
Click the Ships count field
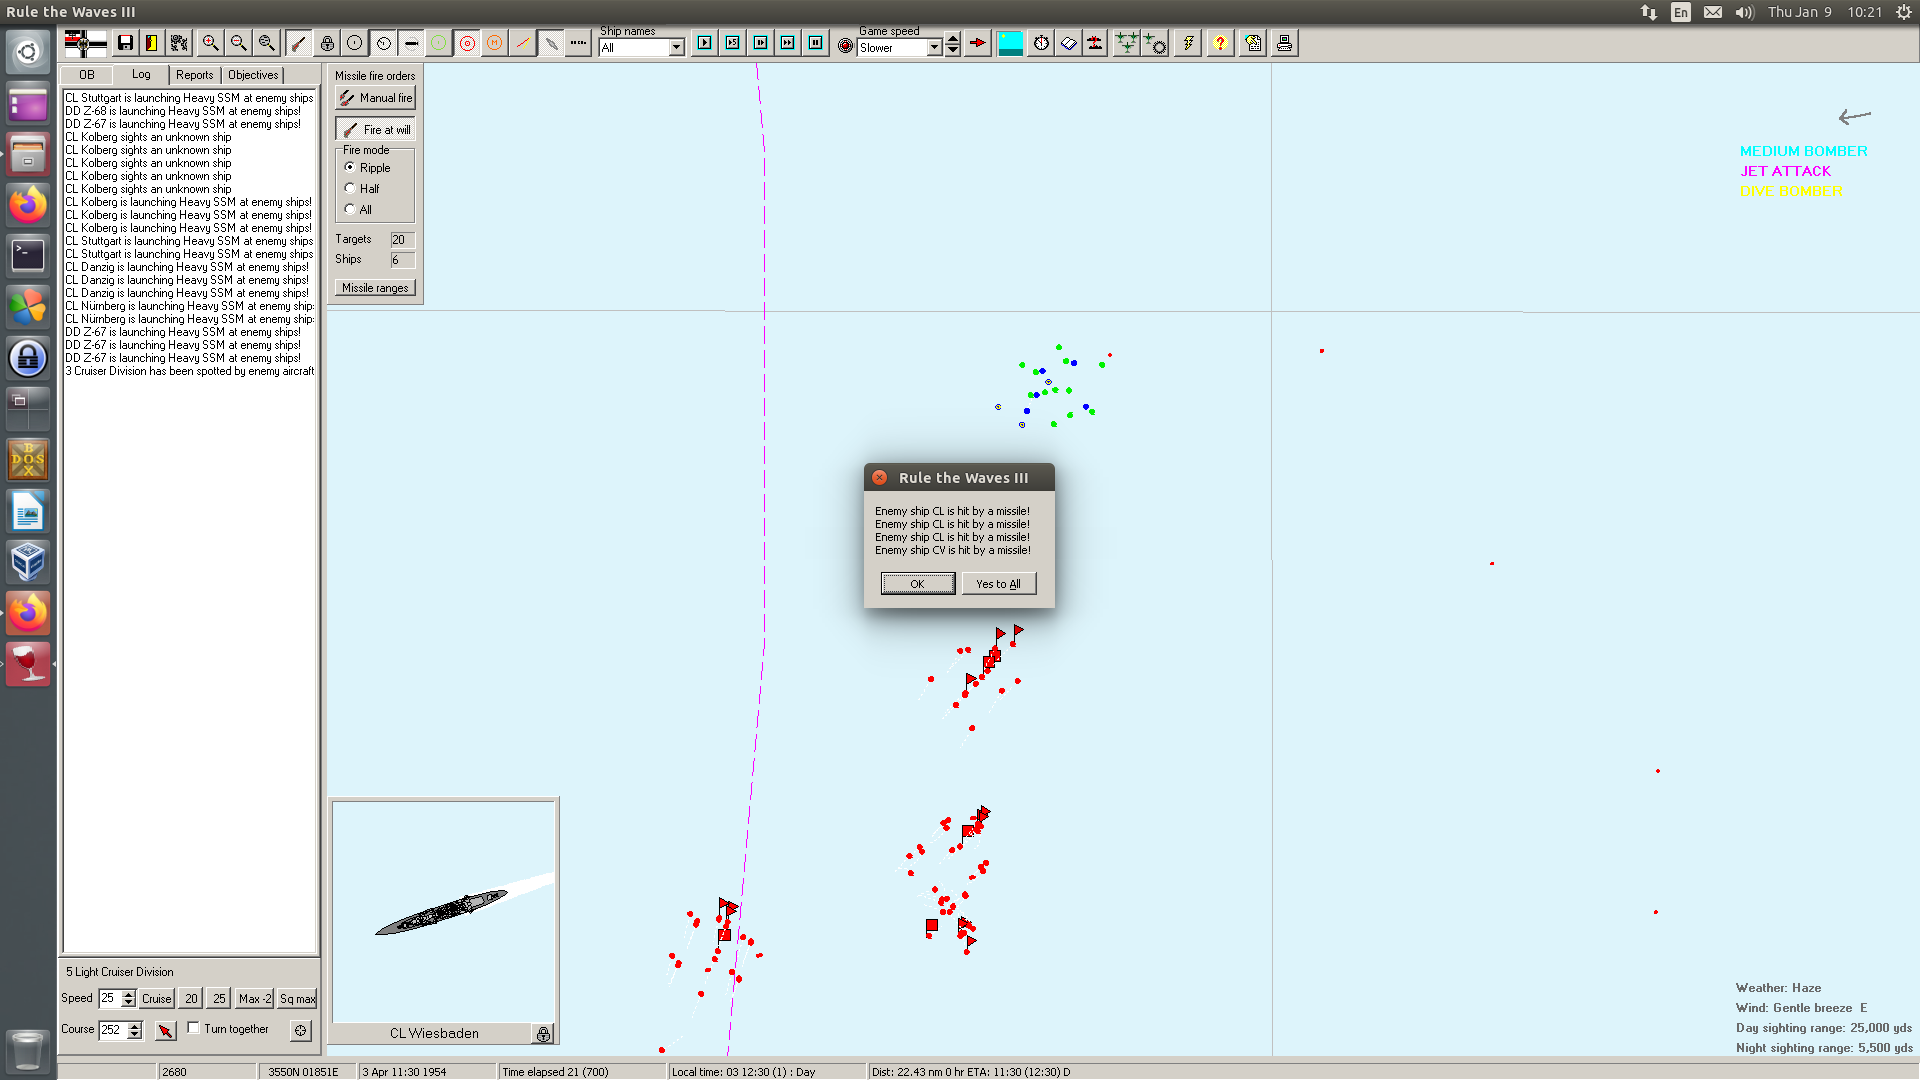point(402,260)
